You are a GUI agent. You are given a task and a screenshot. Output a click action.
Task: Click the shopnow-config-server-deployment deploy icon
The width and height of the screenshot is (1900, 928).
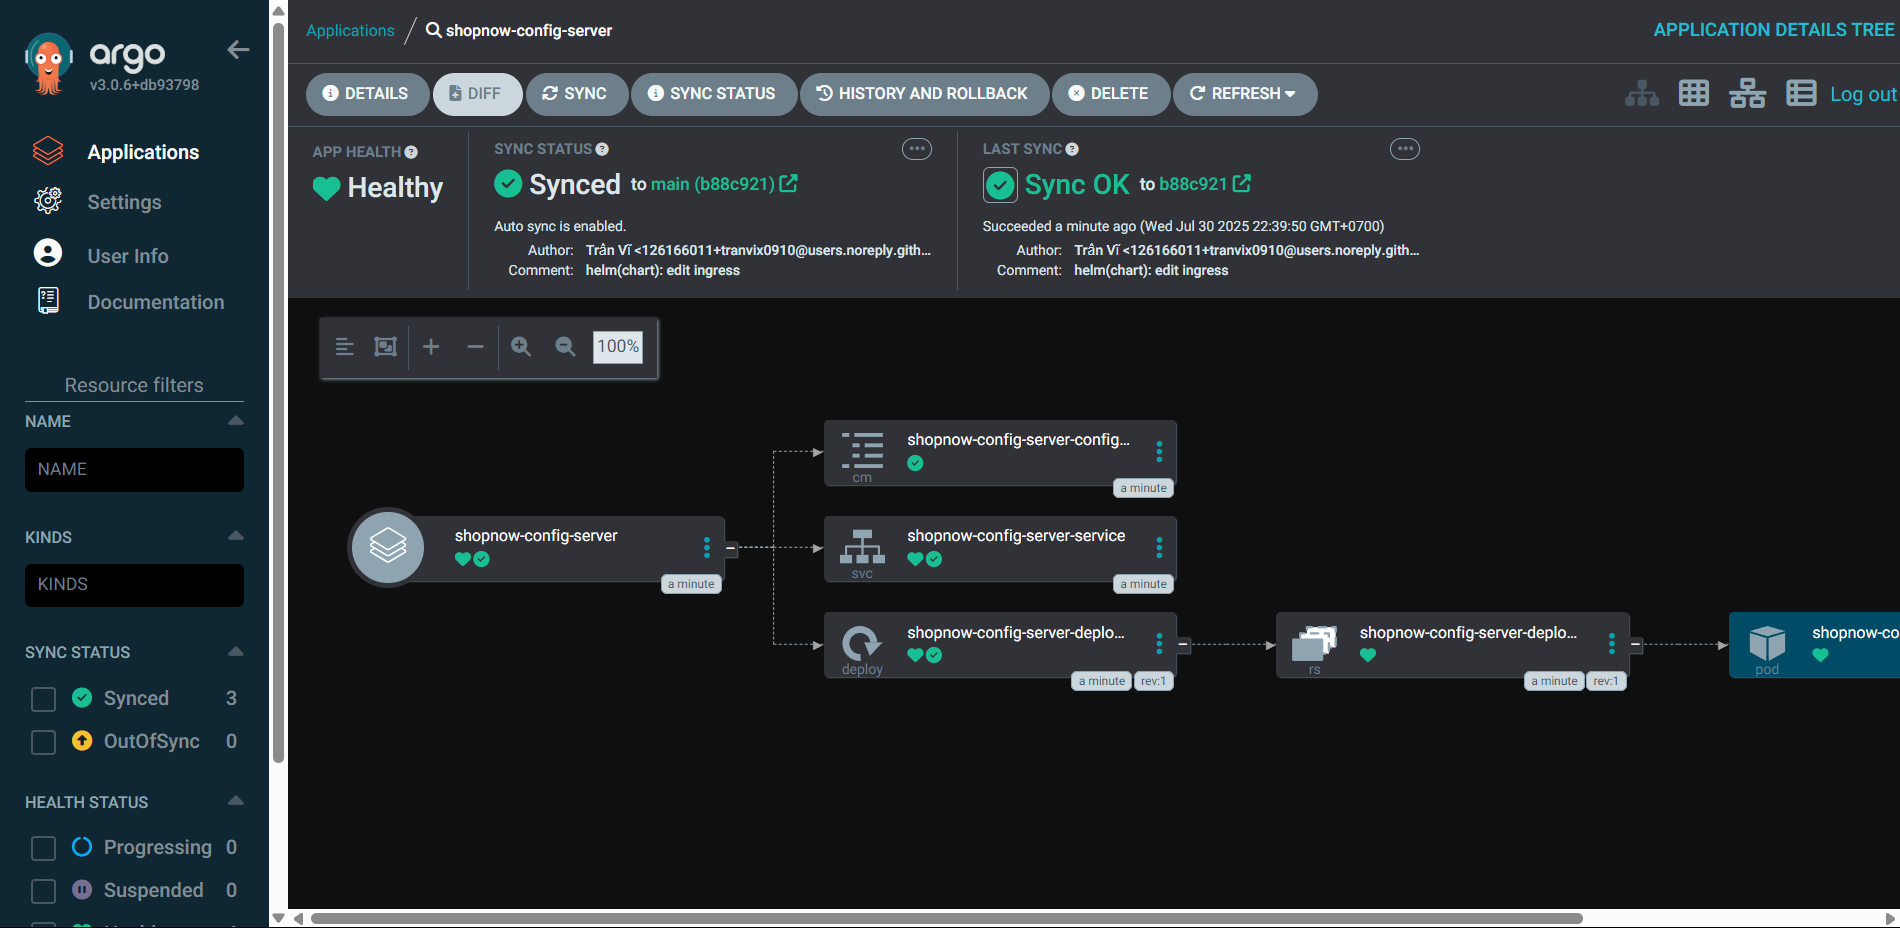tap(862, 645)
